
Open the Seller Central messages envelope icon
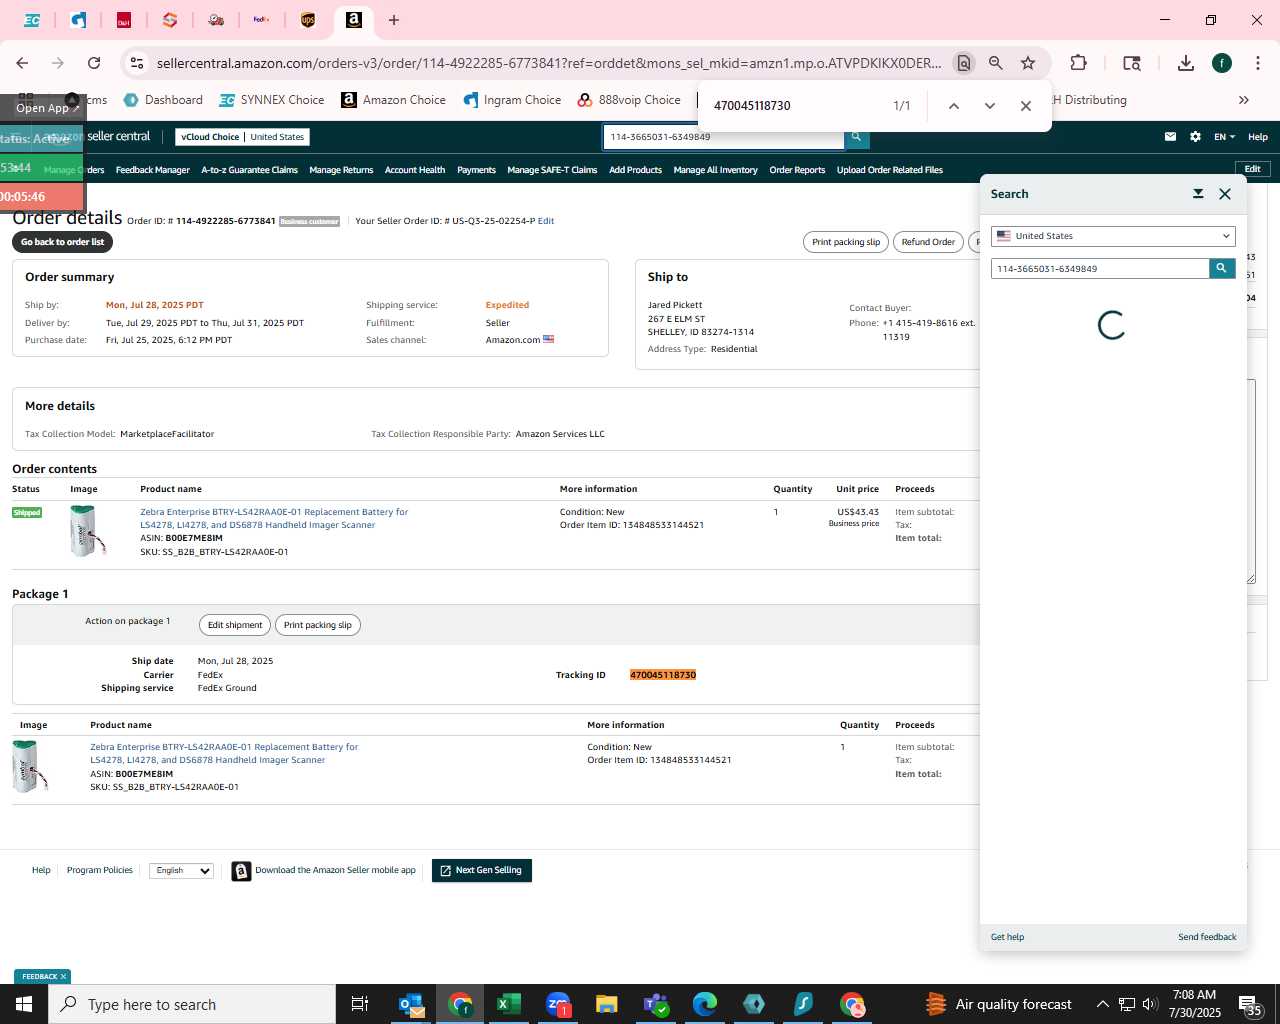click(1170, 137)
